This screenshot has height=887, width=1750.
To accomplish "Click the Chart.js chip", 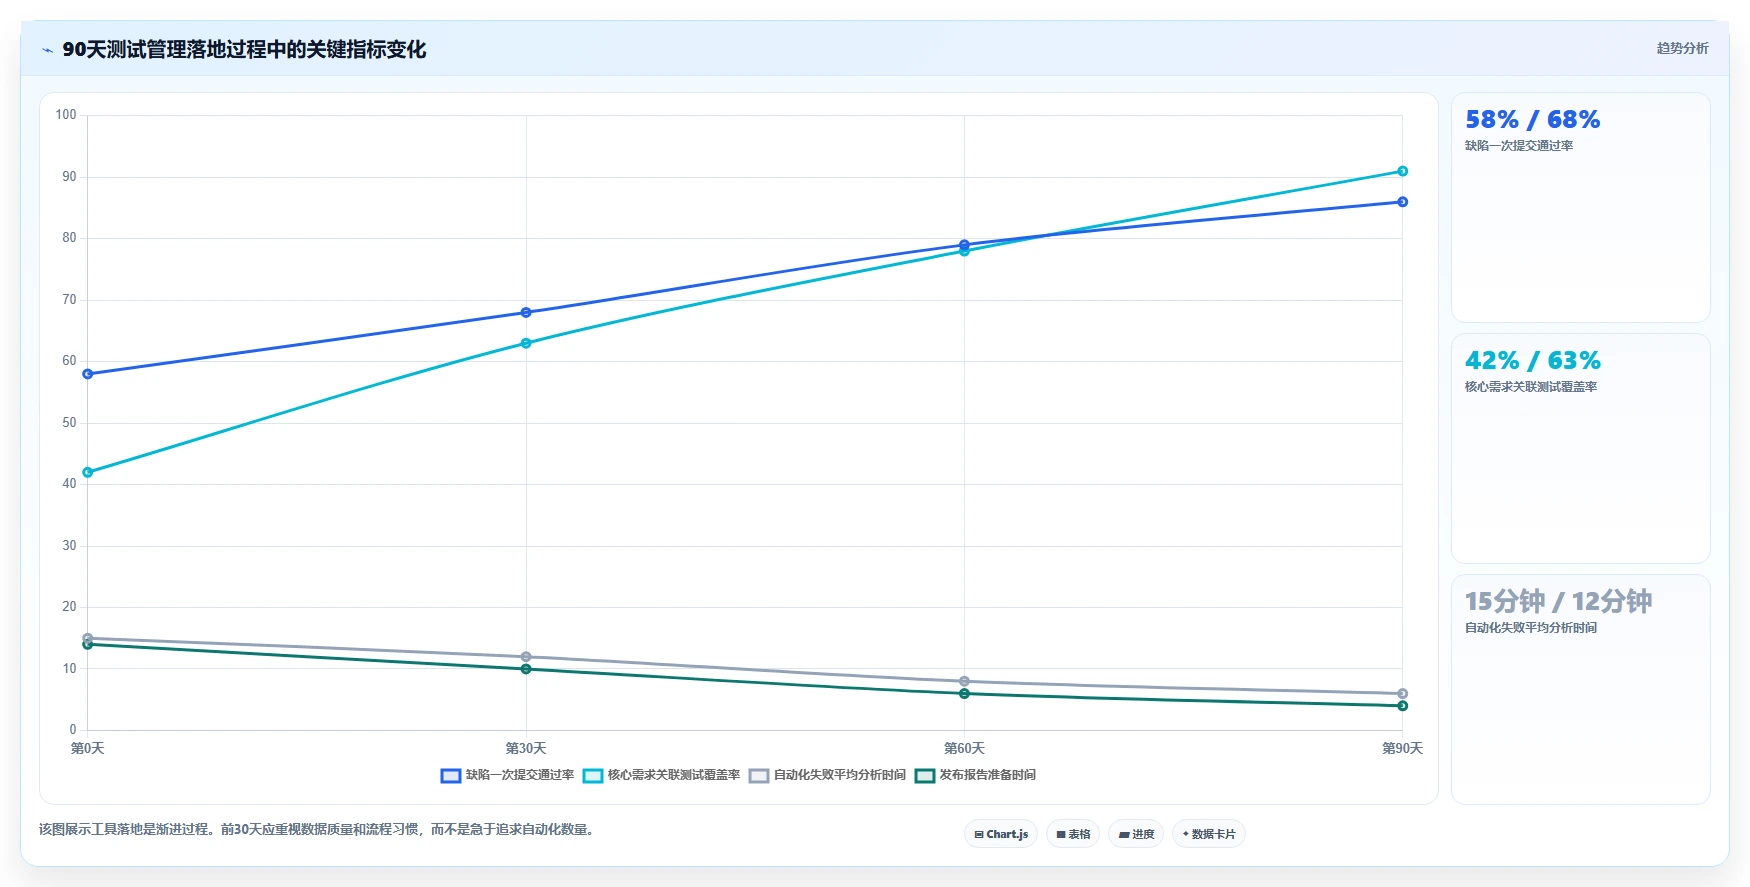I will (1001, 834).
